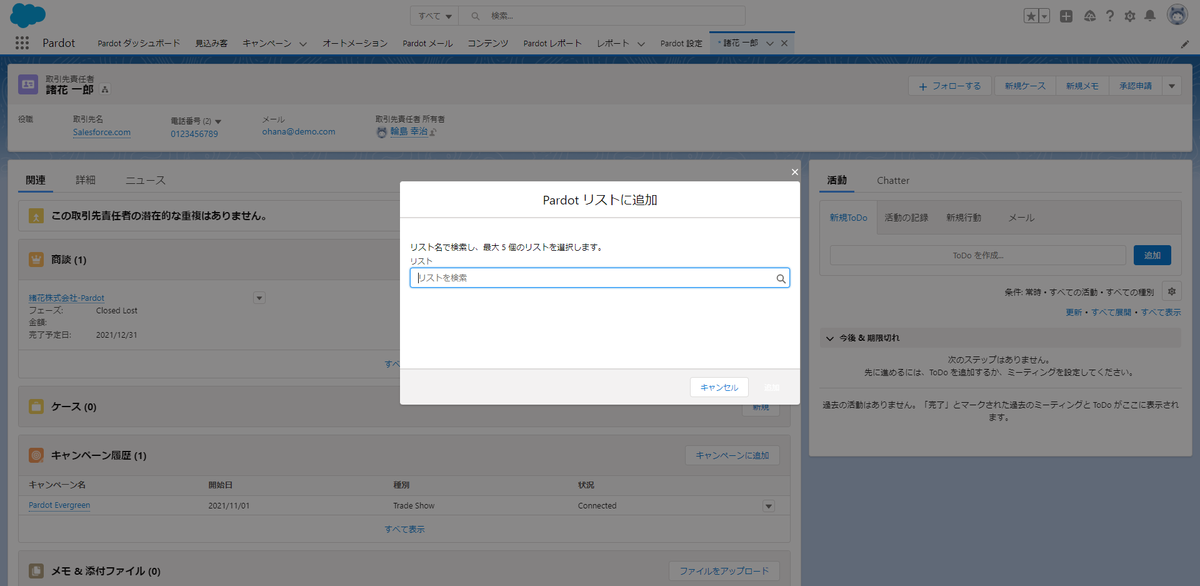The image size is (1200, 586).
Task: Switch to the ニュース tab
Action: (145, 180)
